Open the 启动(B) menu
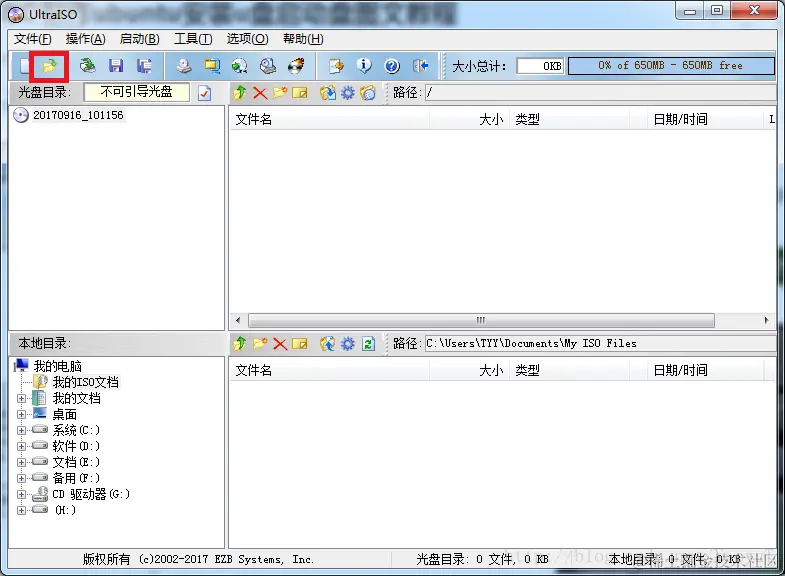 point(140,39)
